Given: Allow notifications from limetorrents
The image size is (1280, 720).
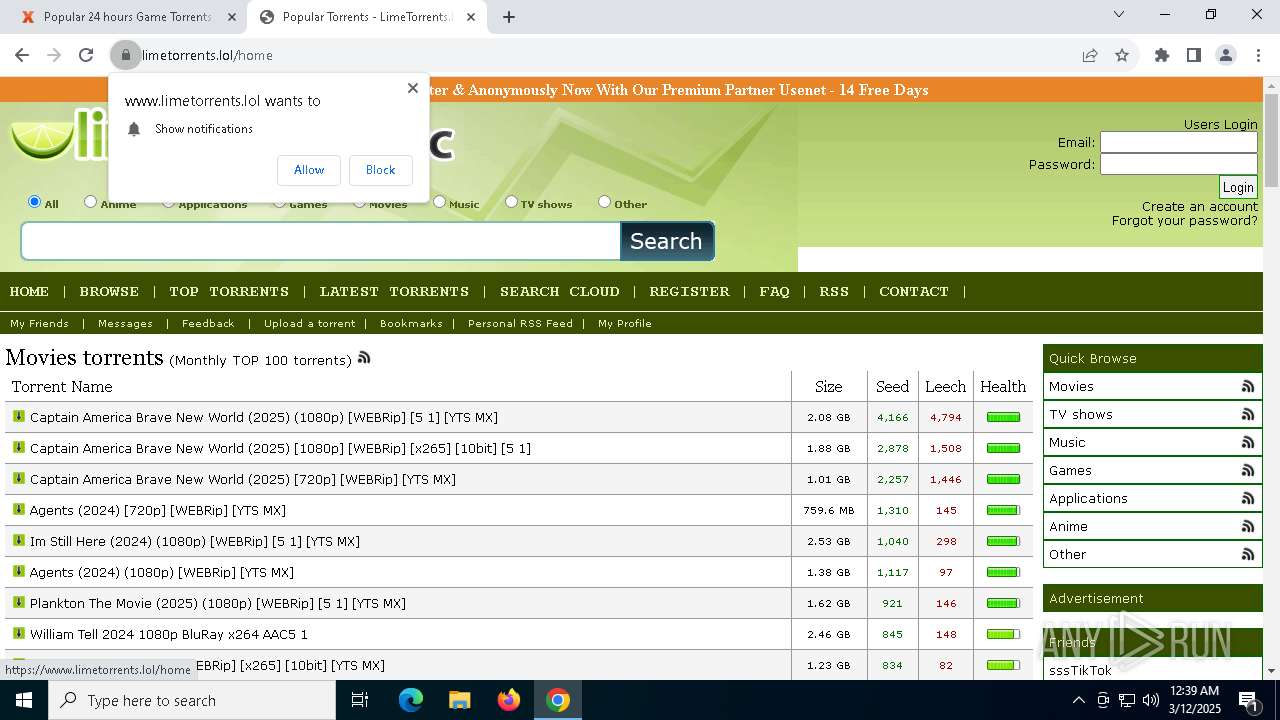Looking at the screenshot, I should 309,170.
